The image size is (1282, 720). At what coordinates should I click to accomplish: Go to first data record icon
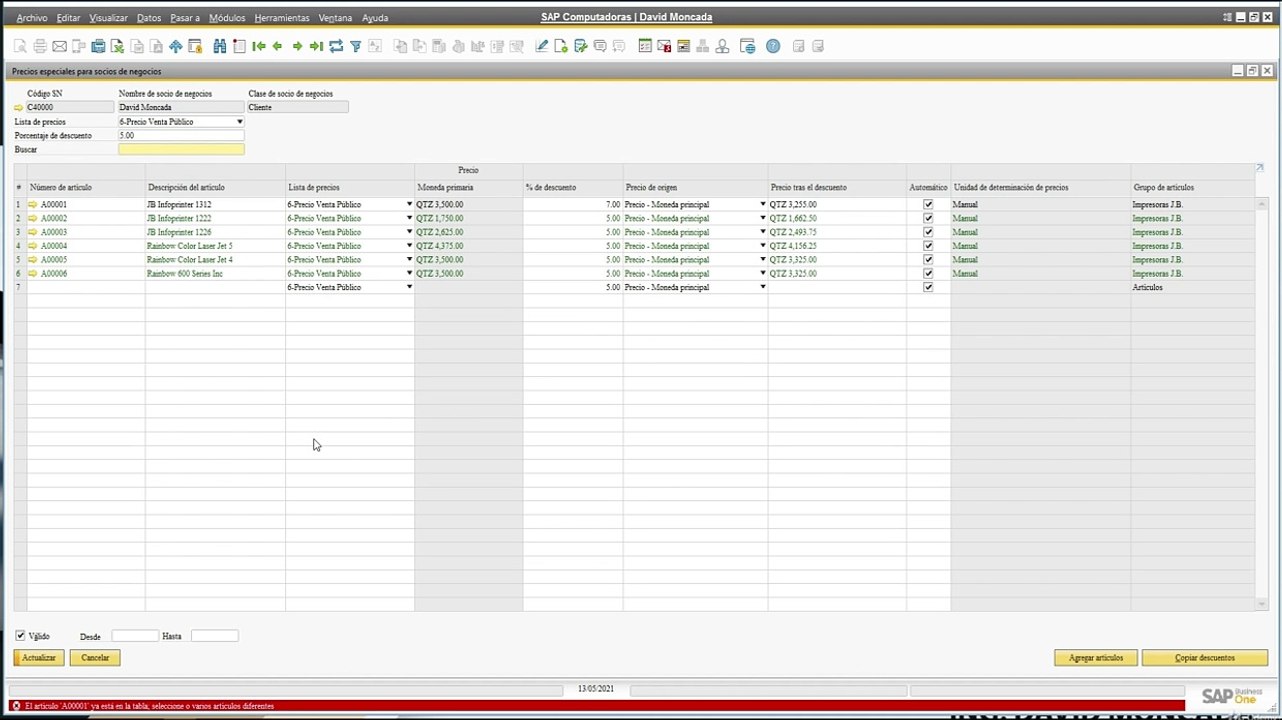(x=259, y=46)
